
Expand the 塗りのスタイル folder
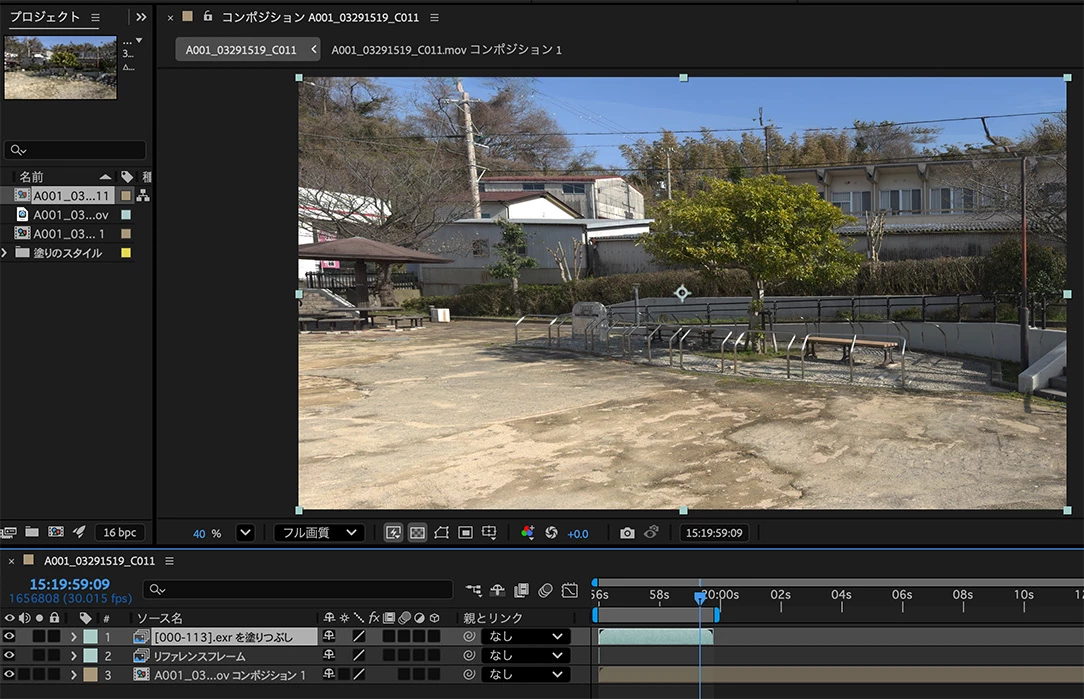pos(5,252)
